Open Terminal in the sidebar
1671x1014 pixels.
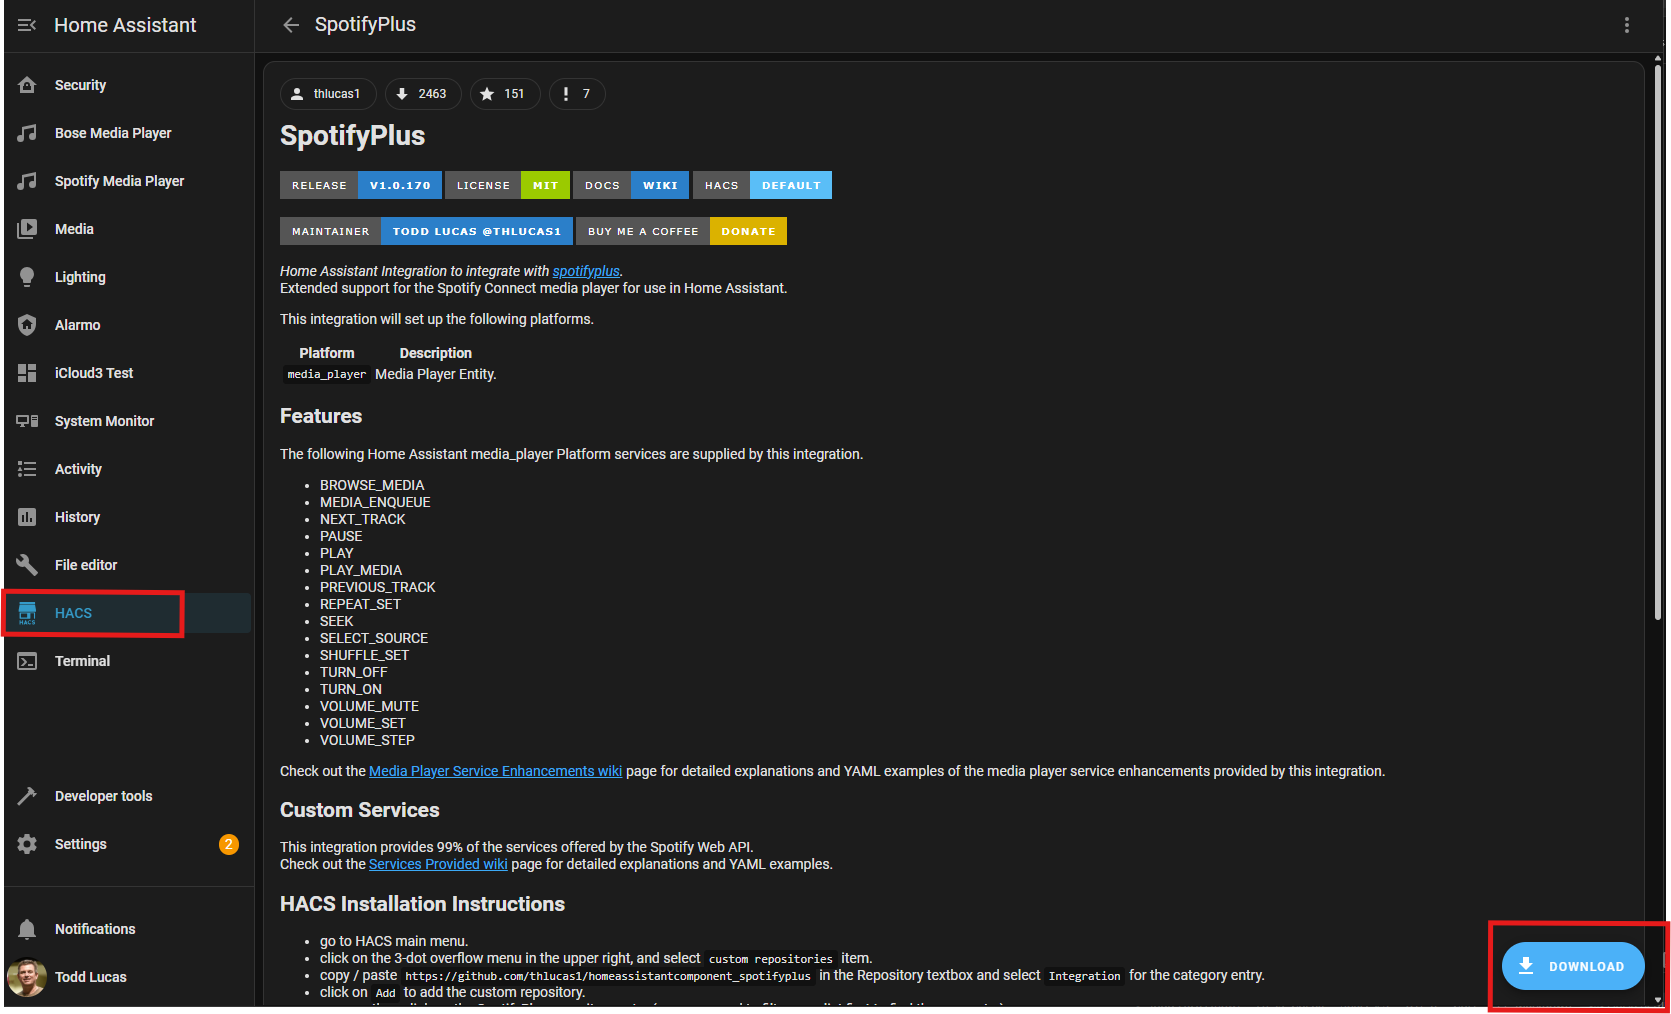[x=127, y=661]
